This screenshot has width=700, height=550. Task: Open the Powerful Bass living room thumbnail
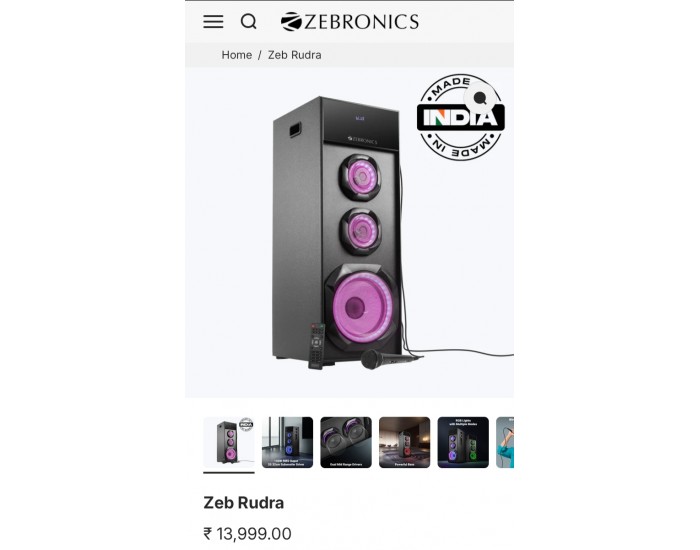[404, 442]
